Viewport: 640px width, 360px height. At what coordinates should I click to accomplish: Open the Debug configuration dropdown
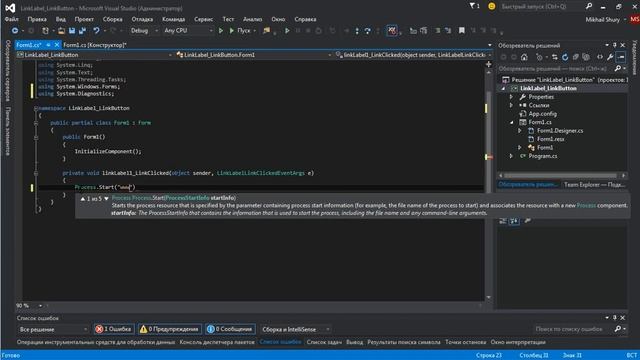tap(144, 31)
